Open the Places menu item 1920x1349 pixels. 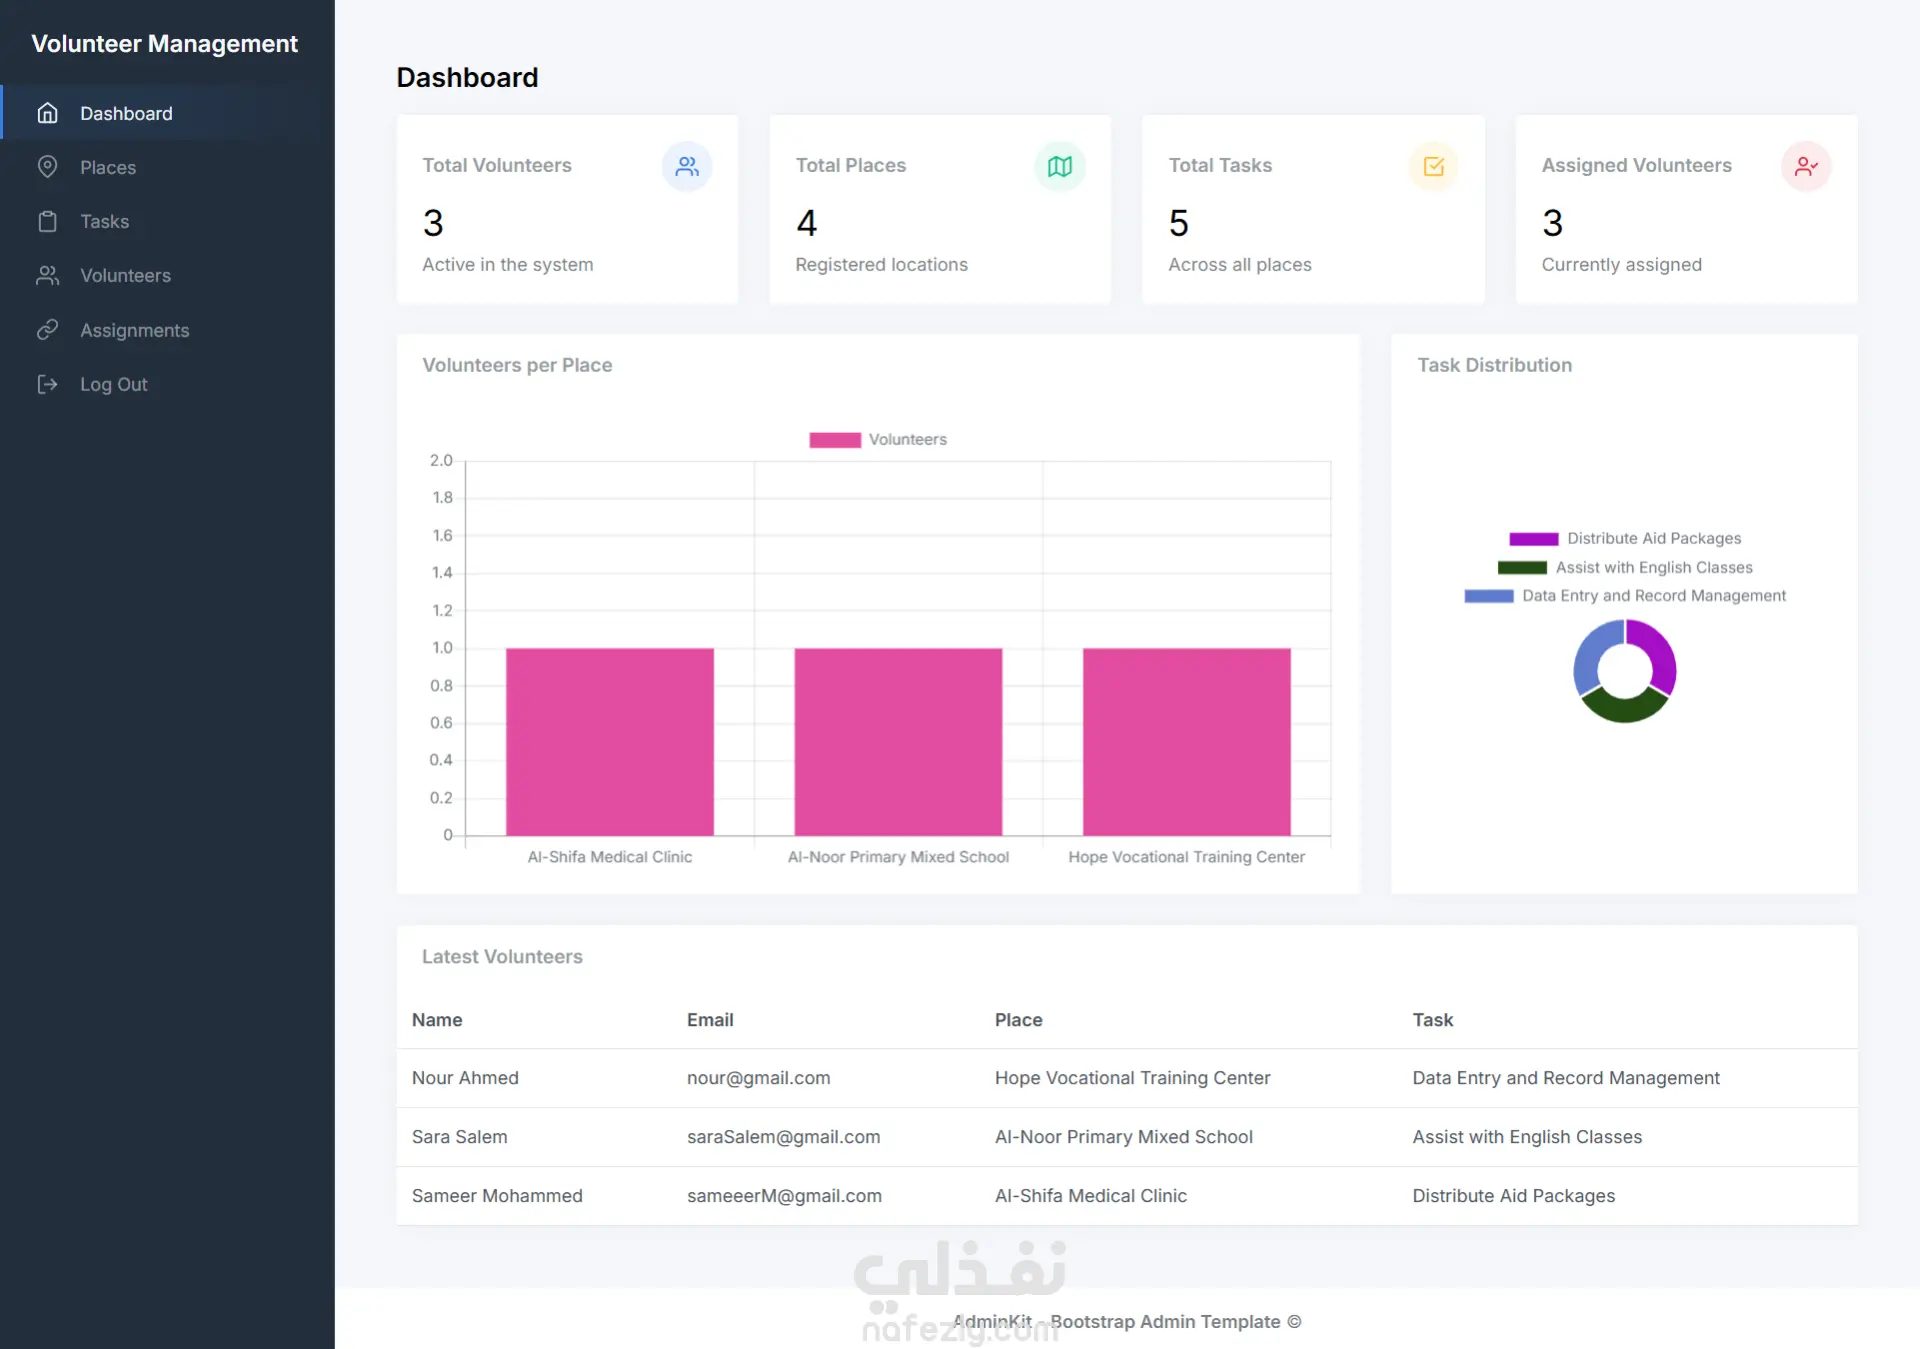tap(108, 167)
